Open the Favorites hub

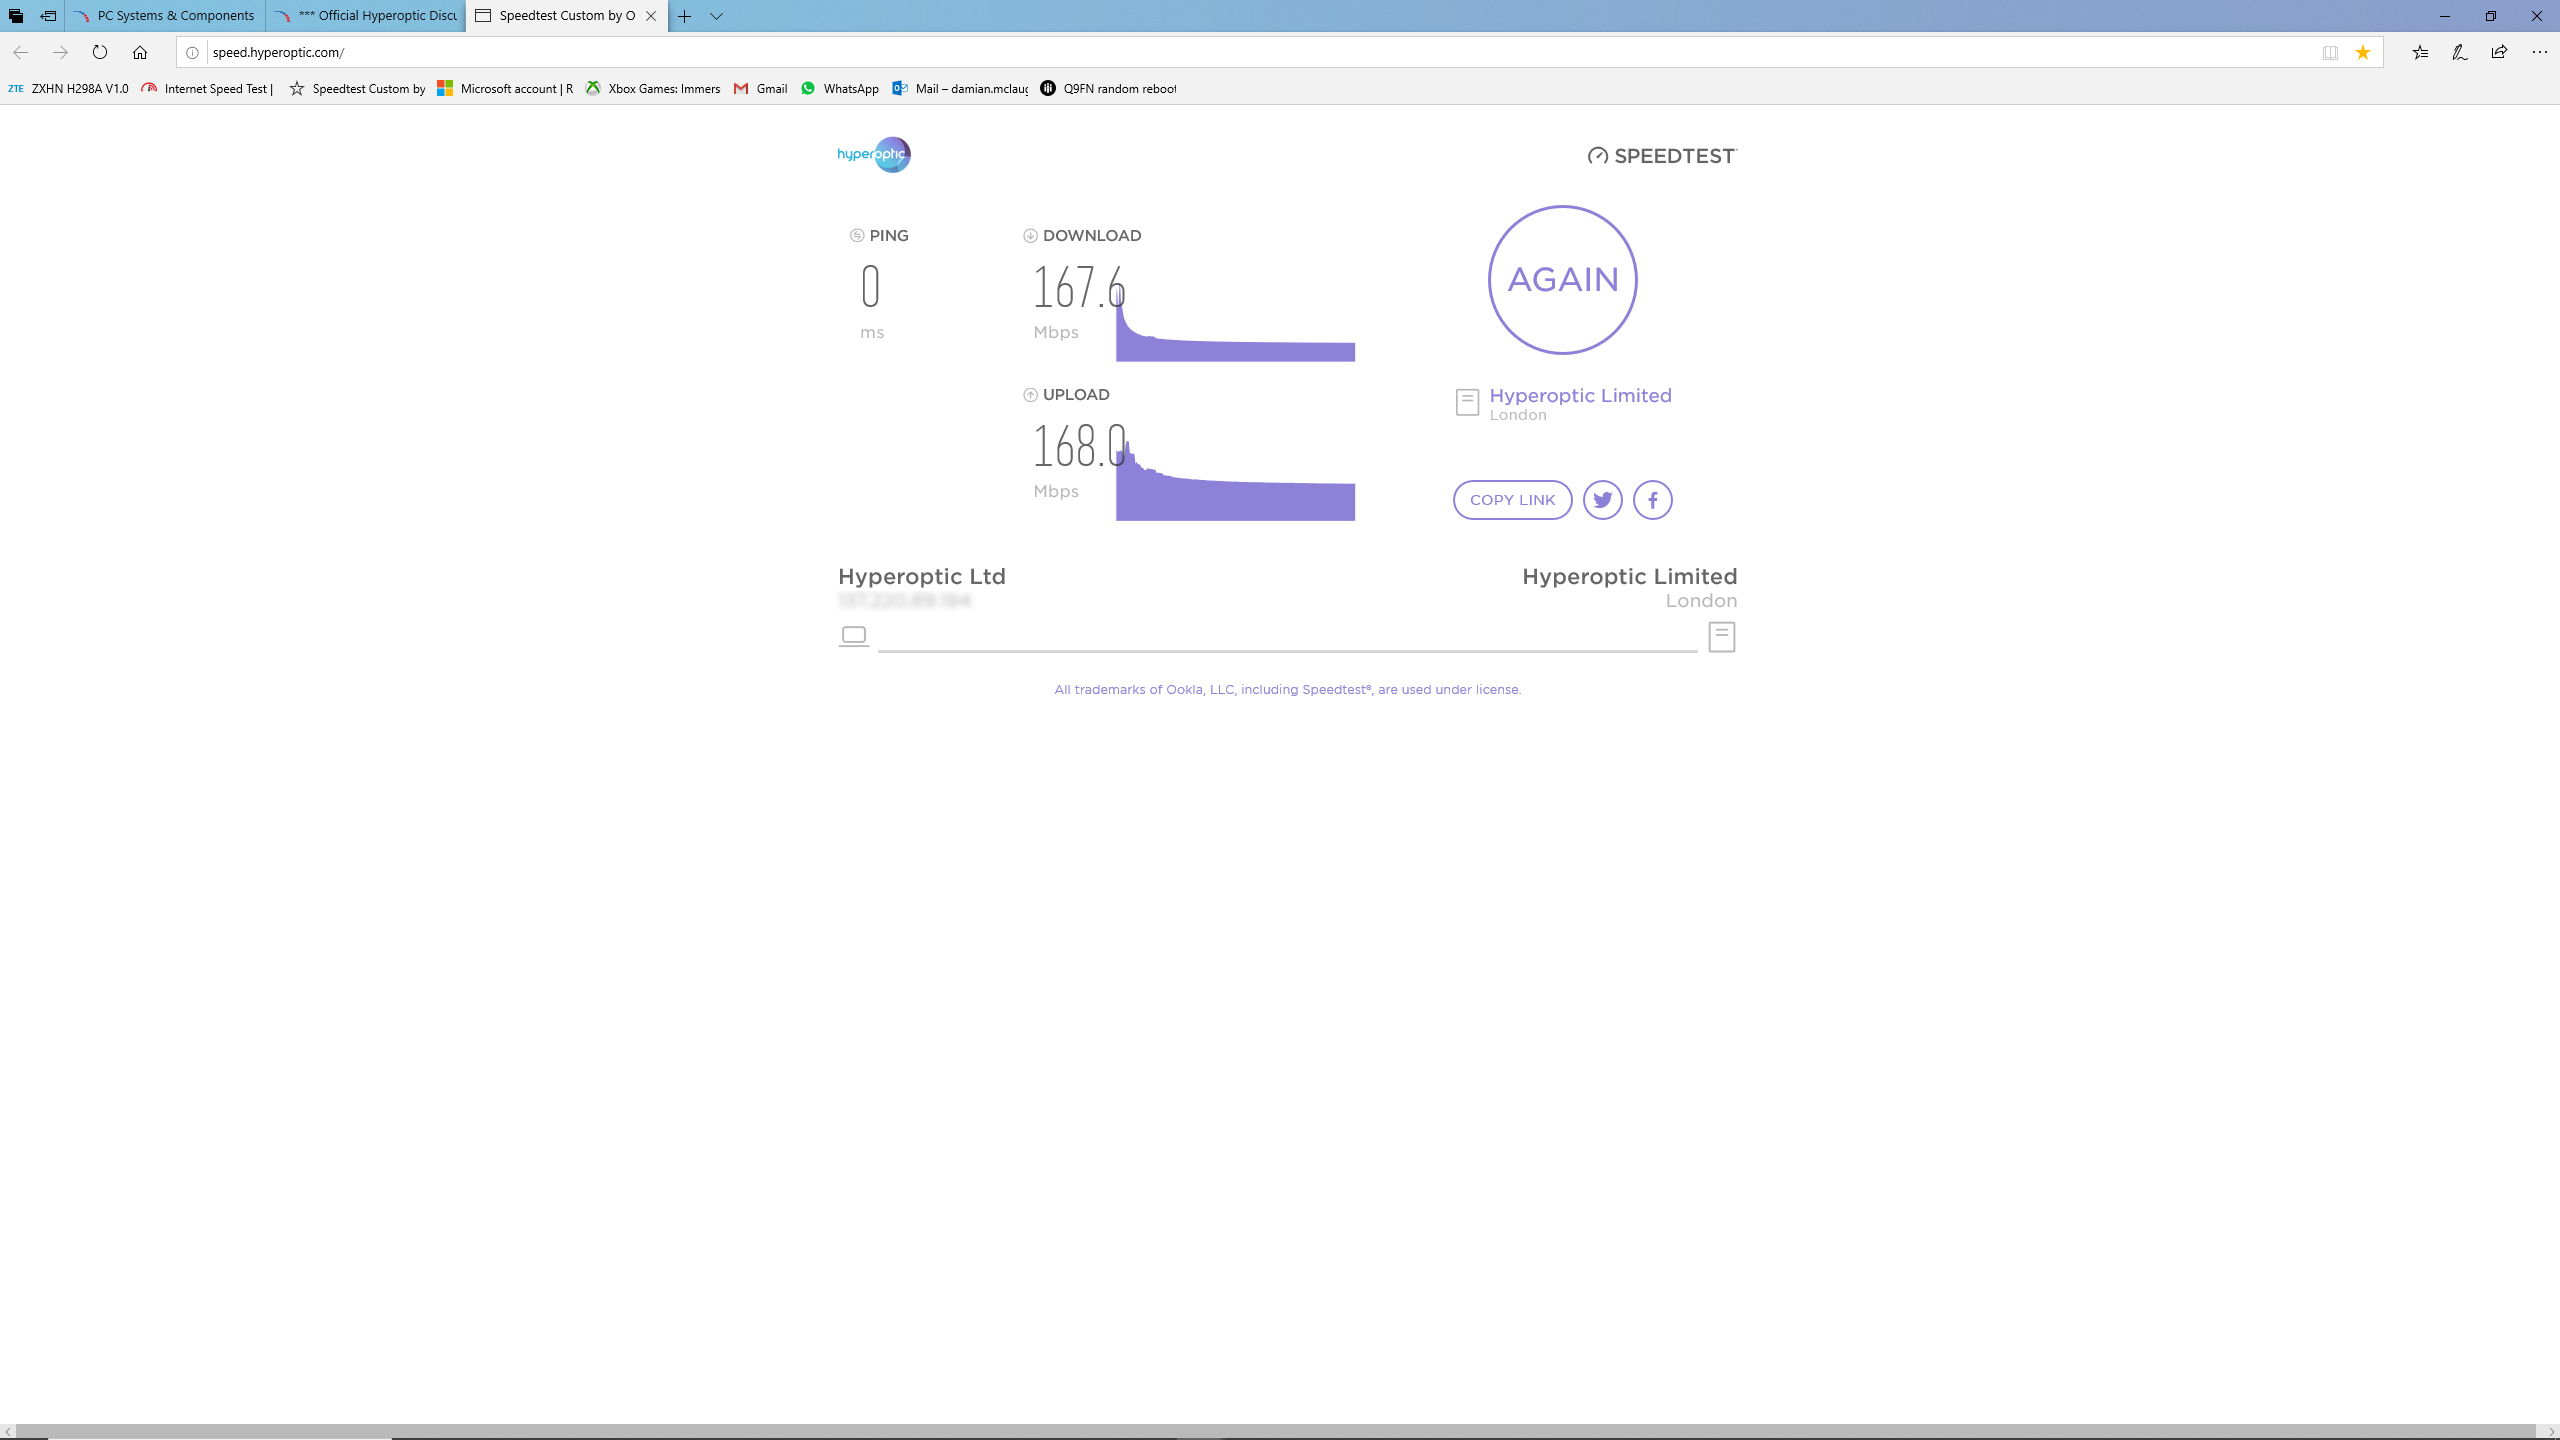(2420, 52)
